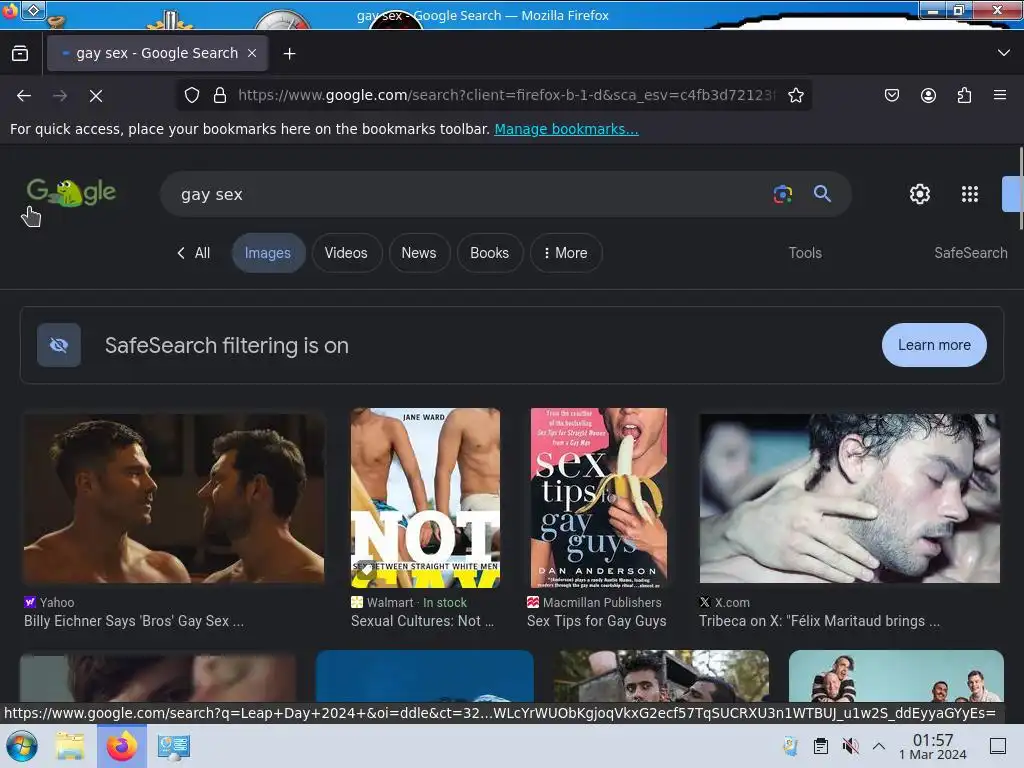Expand the More search categories menu

(x=566, y=253)
